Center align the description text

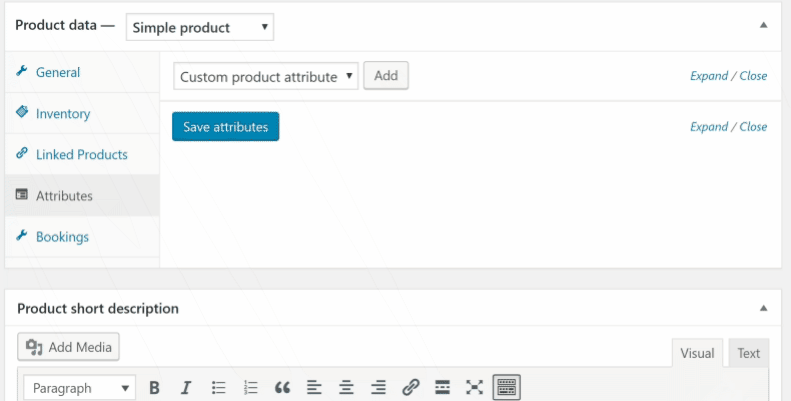click(346, 388)
